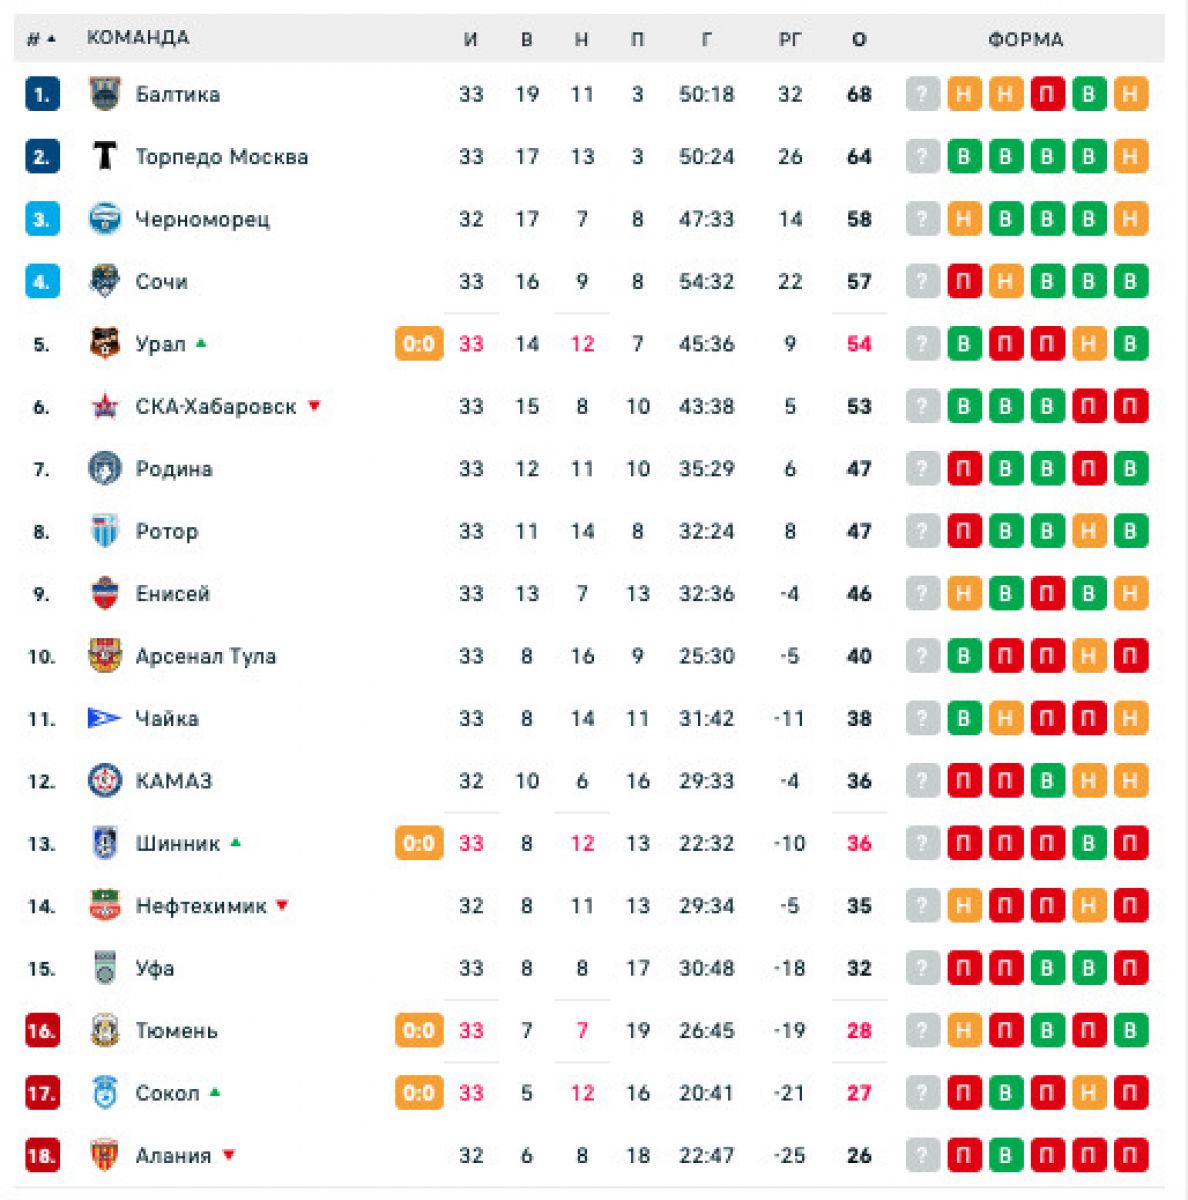Click the live 0:0 score badge for Урал

[x=419, y=344]
